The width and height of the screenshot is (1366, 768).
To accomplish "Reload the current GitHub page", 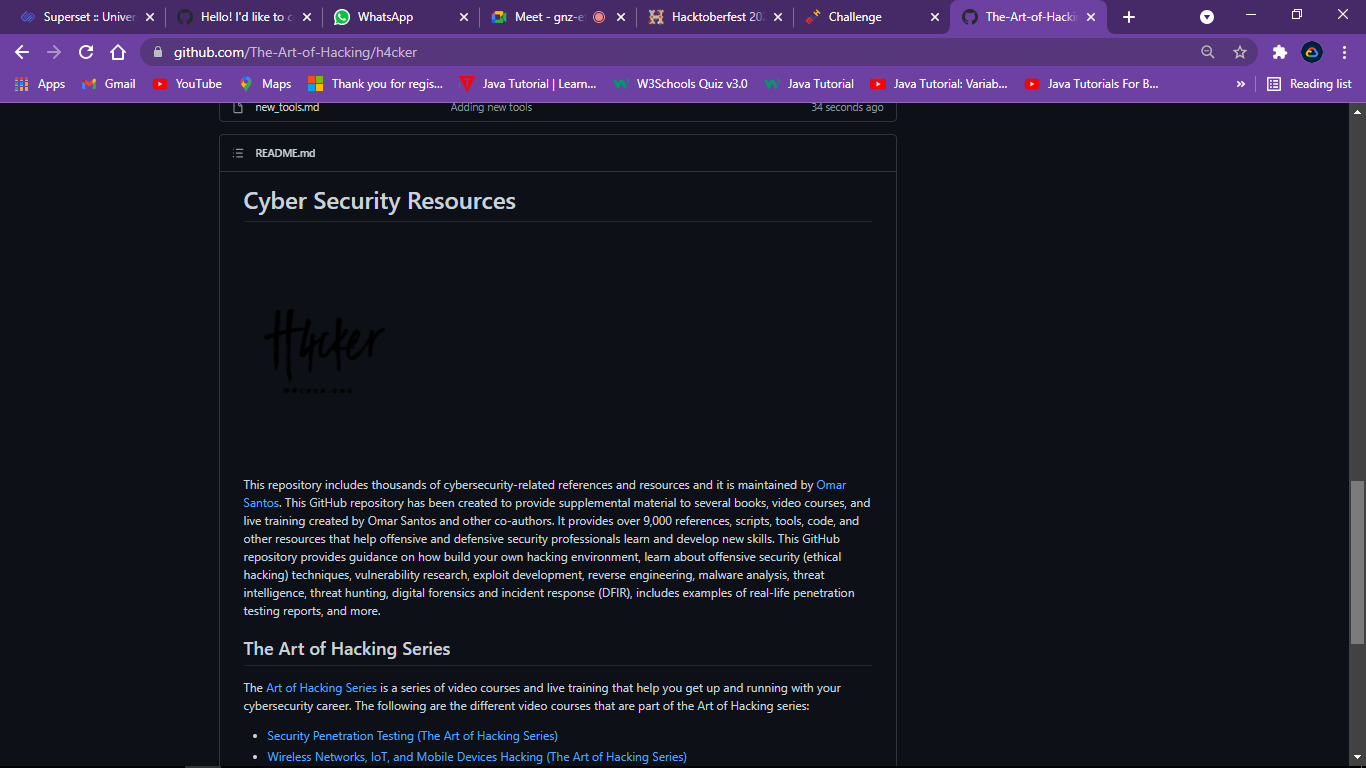I will [x=86, y=52].
